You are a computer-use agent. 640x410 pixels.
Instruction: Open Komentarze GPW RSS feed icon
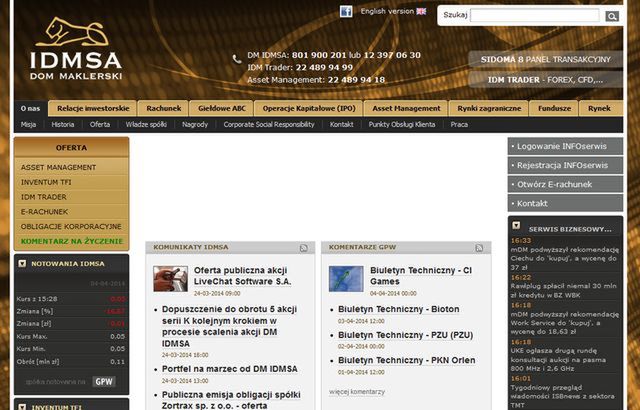[479, 248]
